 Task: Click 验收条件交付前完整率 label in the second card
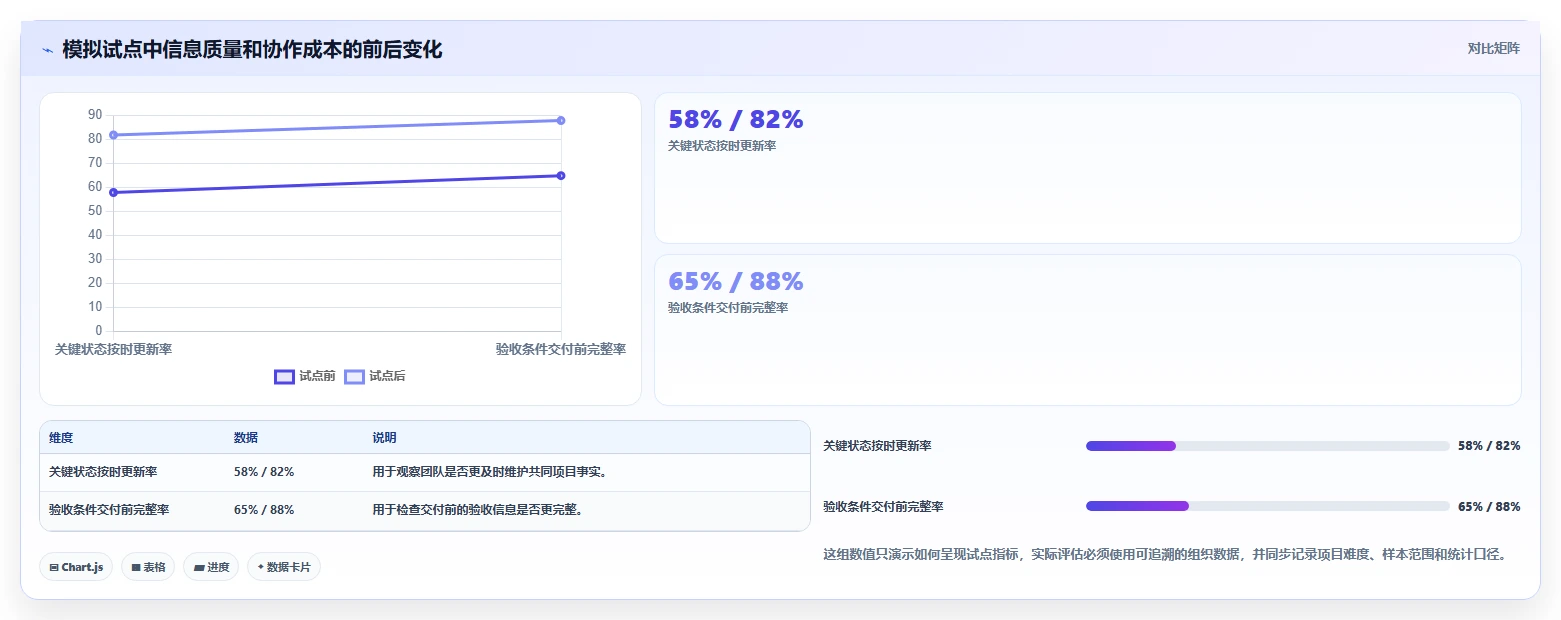click(x=728, y=308)
